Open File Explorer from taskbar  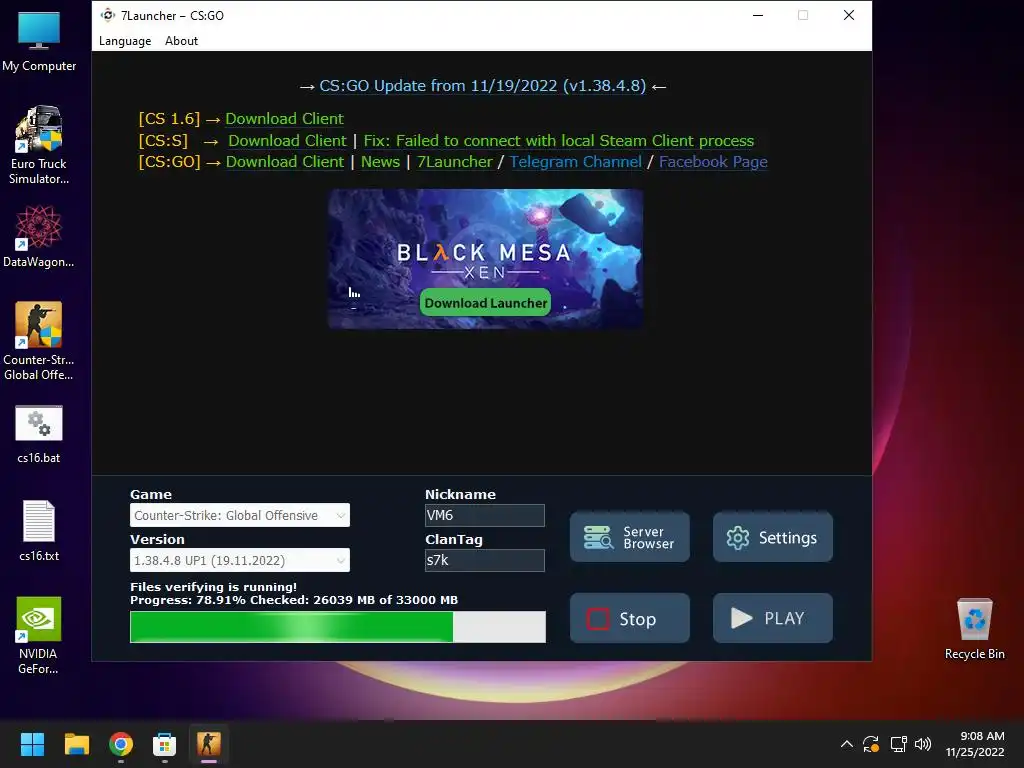[76, 744]
